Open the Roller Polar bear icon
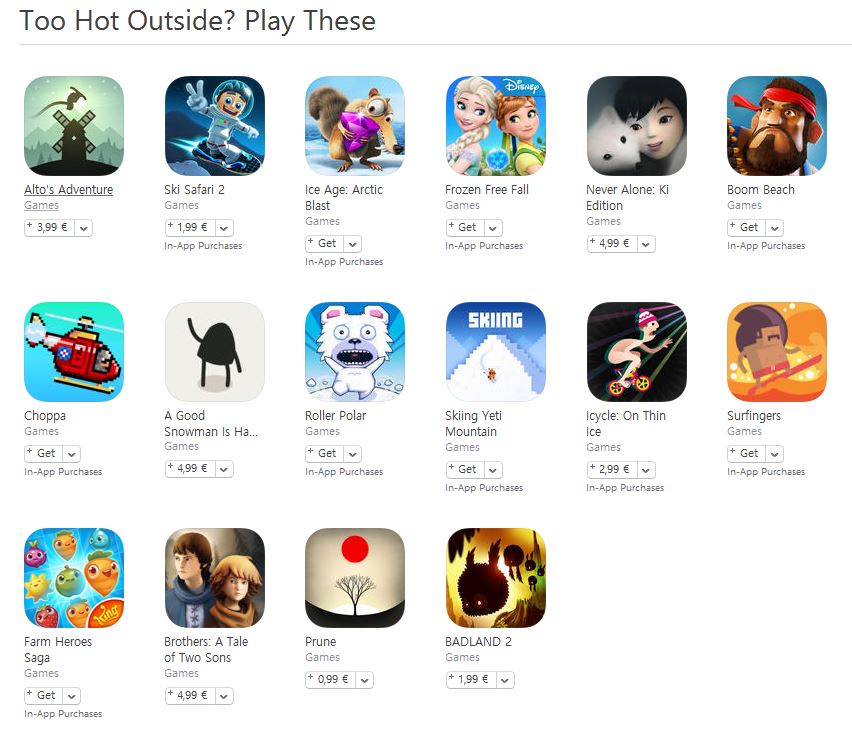 355,352
